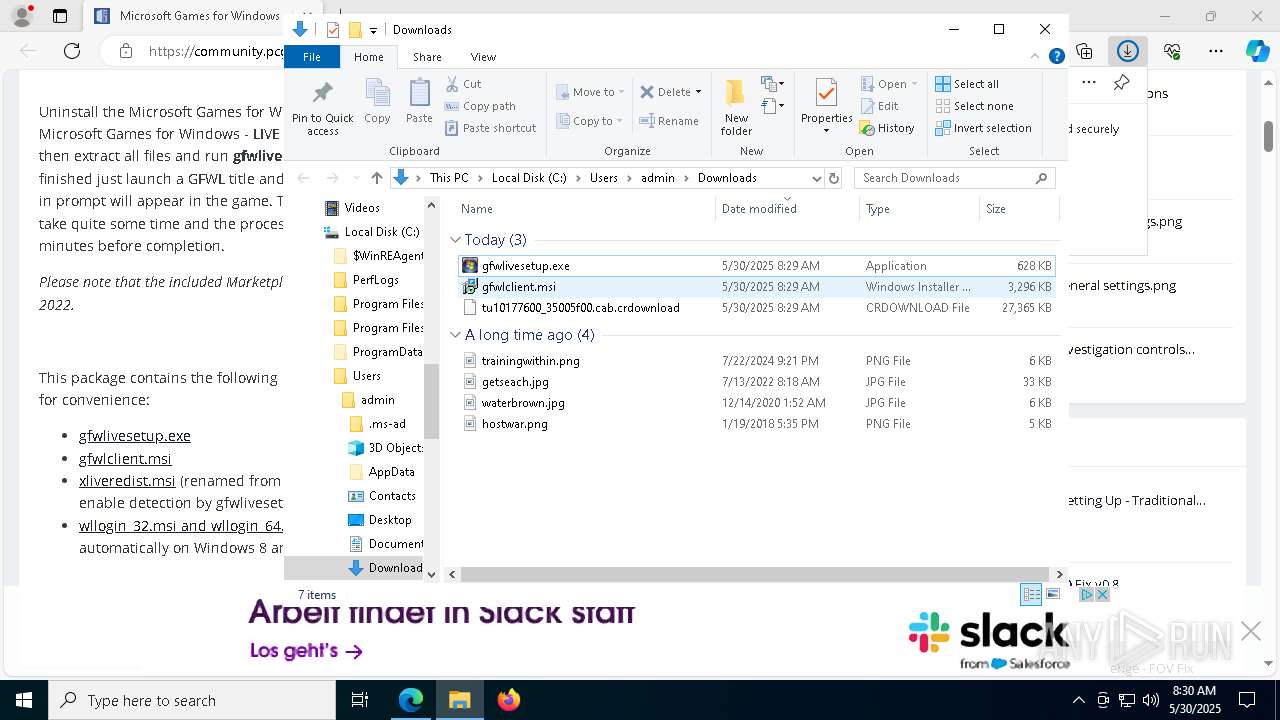Screen dimensions: 1280x720
Task: Reload the page in Edge browser
Action: tap(71, 51)
